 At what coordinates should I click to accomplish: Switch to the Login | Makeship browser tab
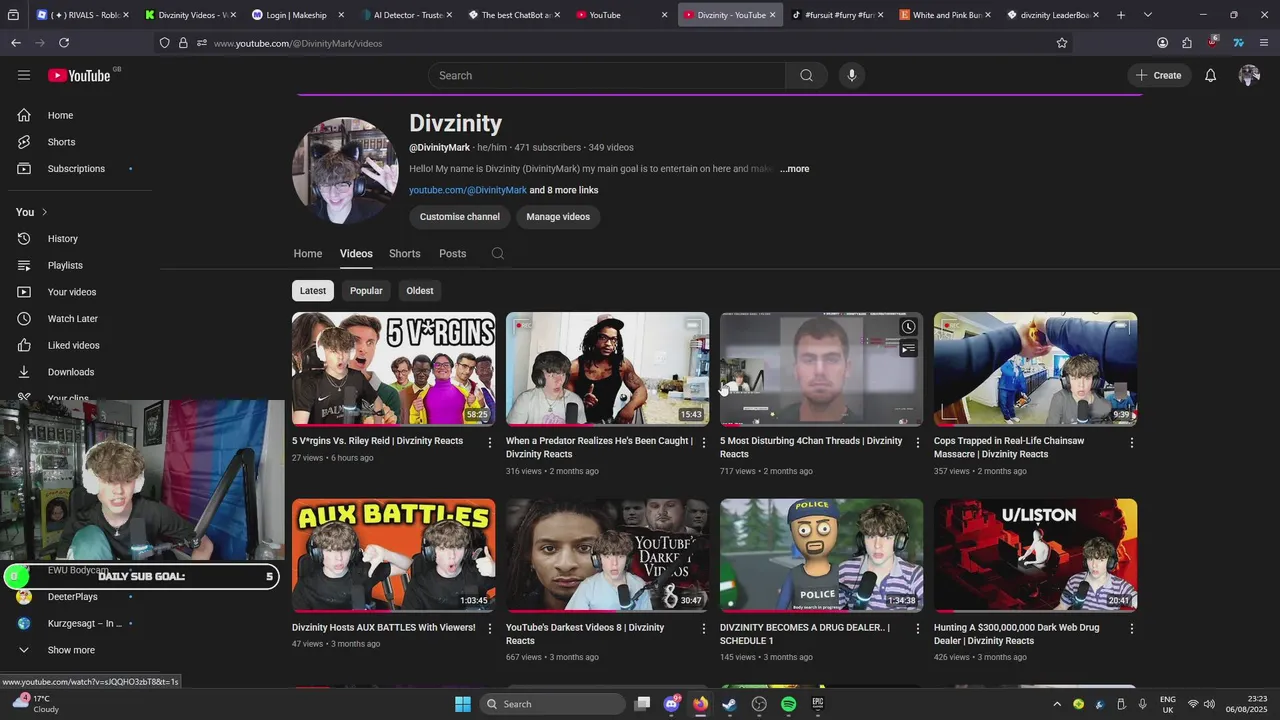pyautogui.click(x=297, y=15)
